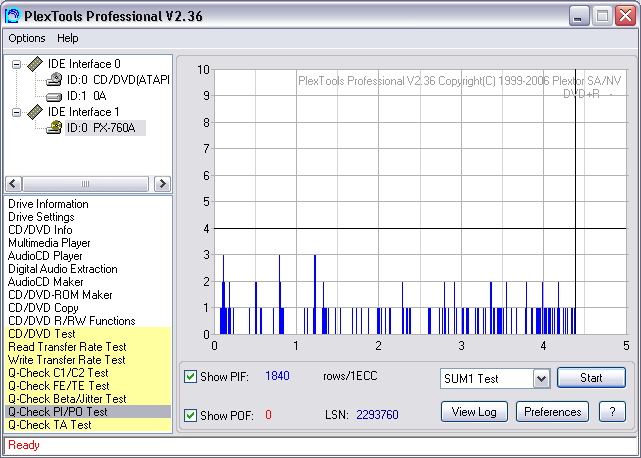Image resolution: width=641 pixels, height=458 pixels.
Task: Open Multimedia Player function
Action: 49,243
